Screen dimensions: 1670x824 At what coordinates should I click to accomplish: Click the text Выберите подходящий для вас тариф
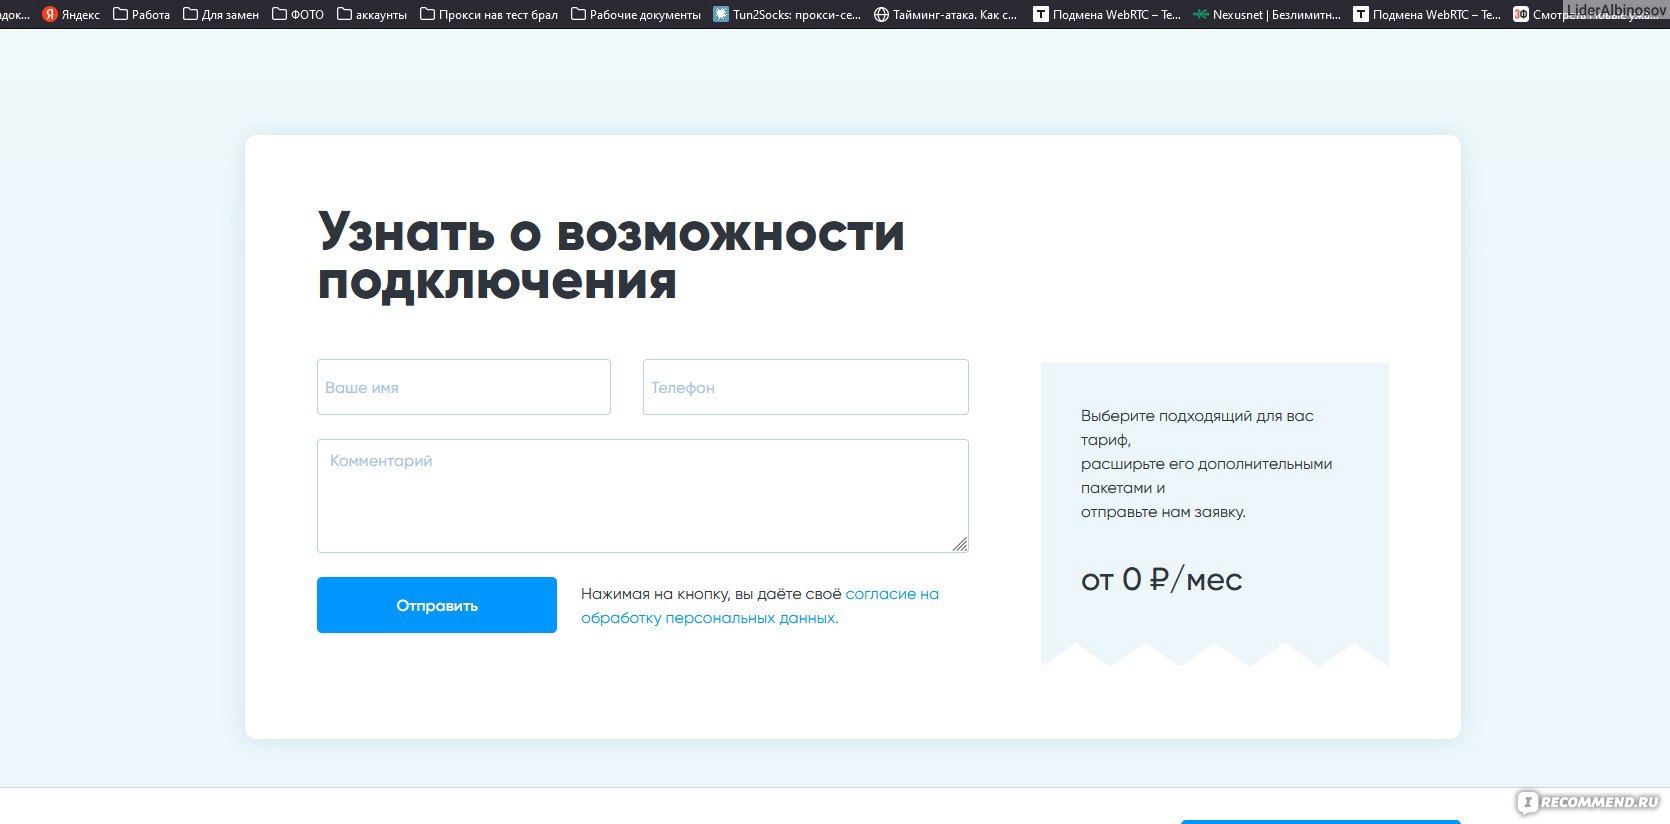click(1197, 428)
